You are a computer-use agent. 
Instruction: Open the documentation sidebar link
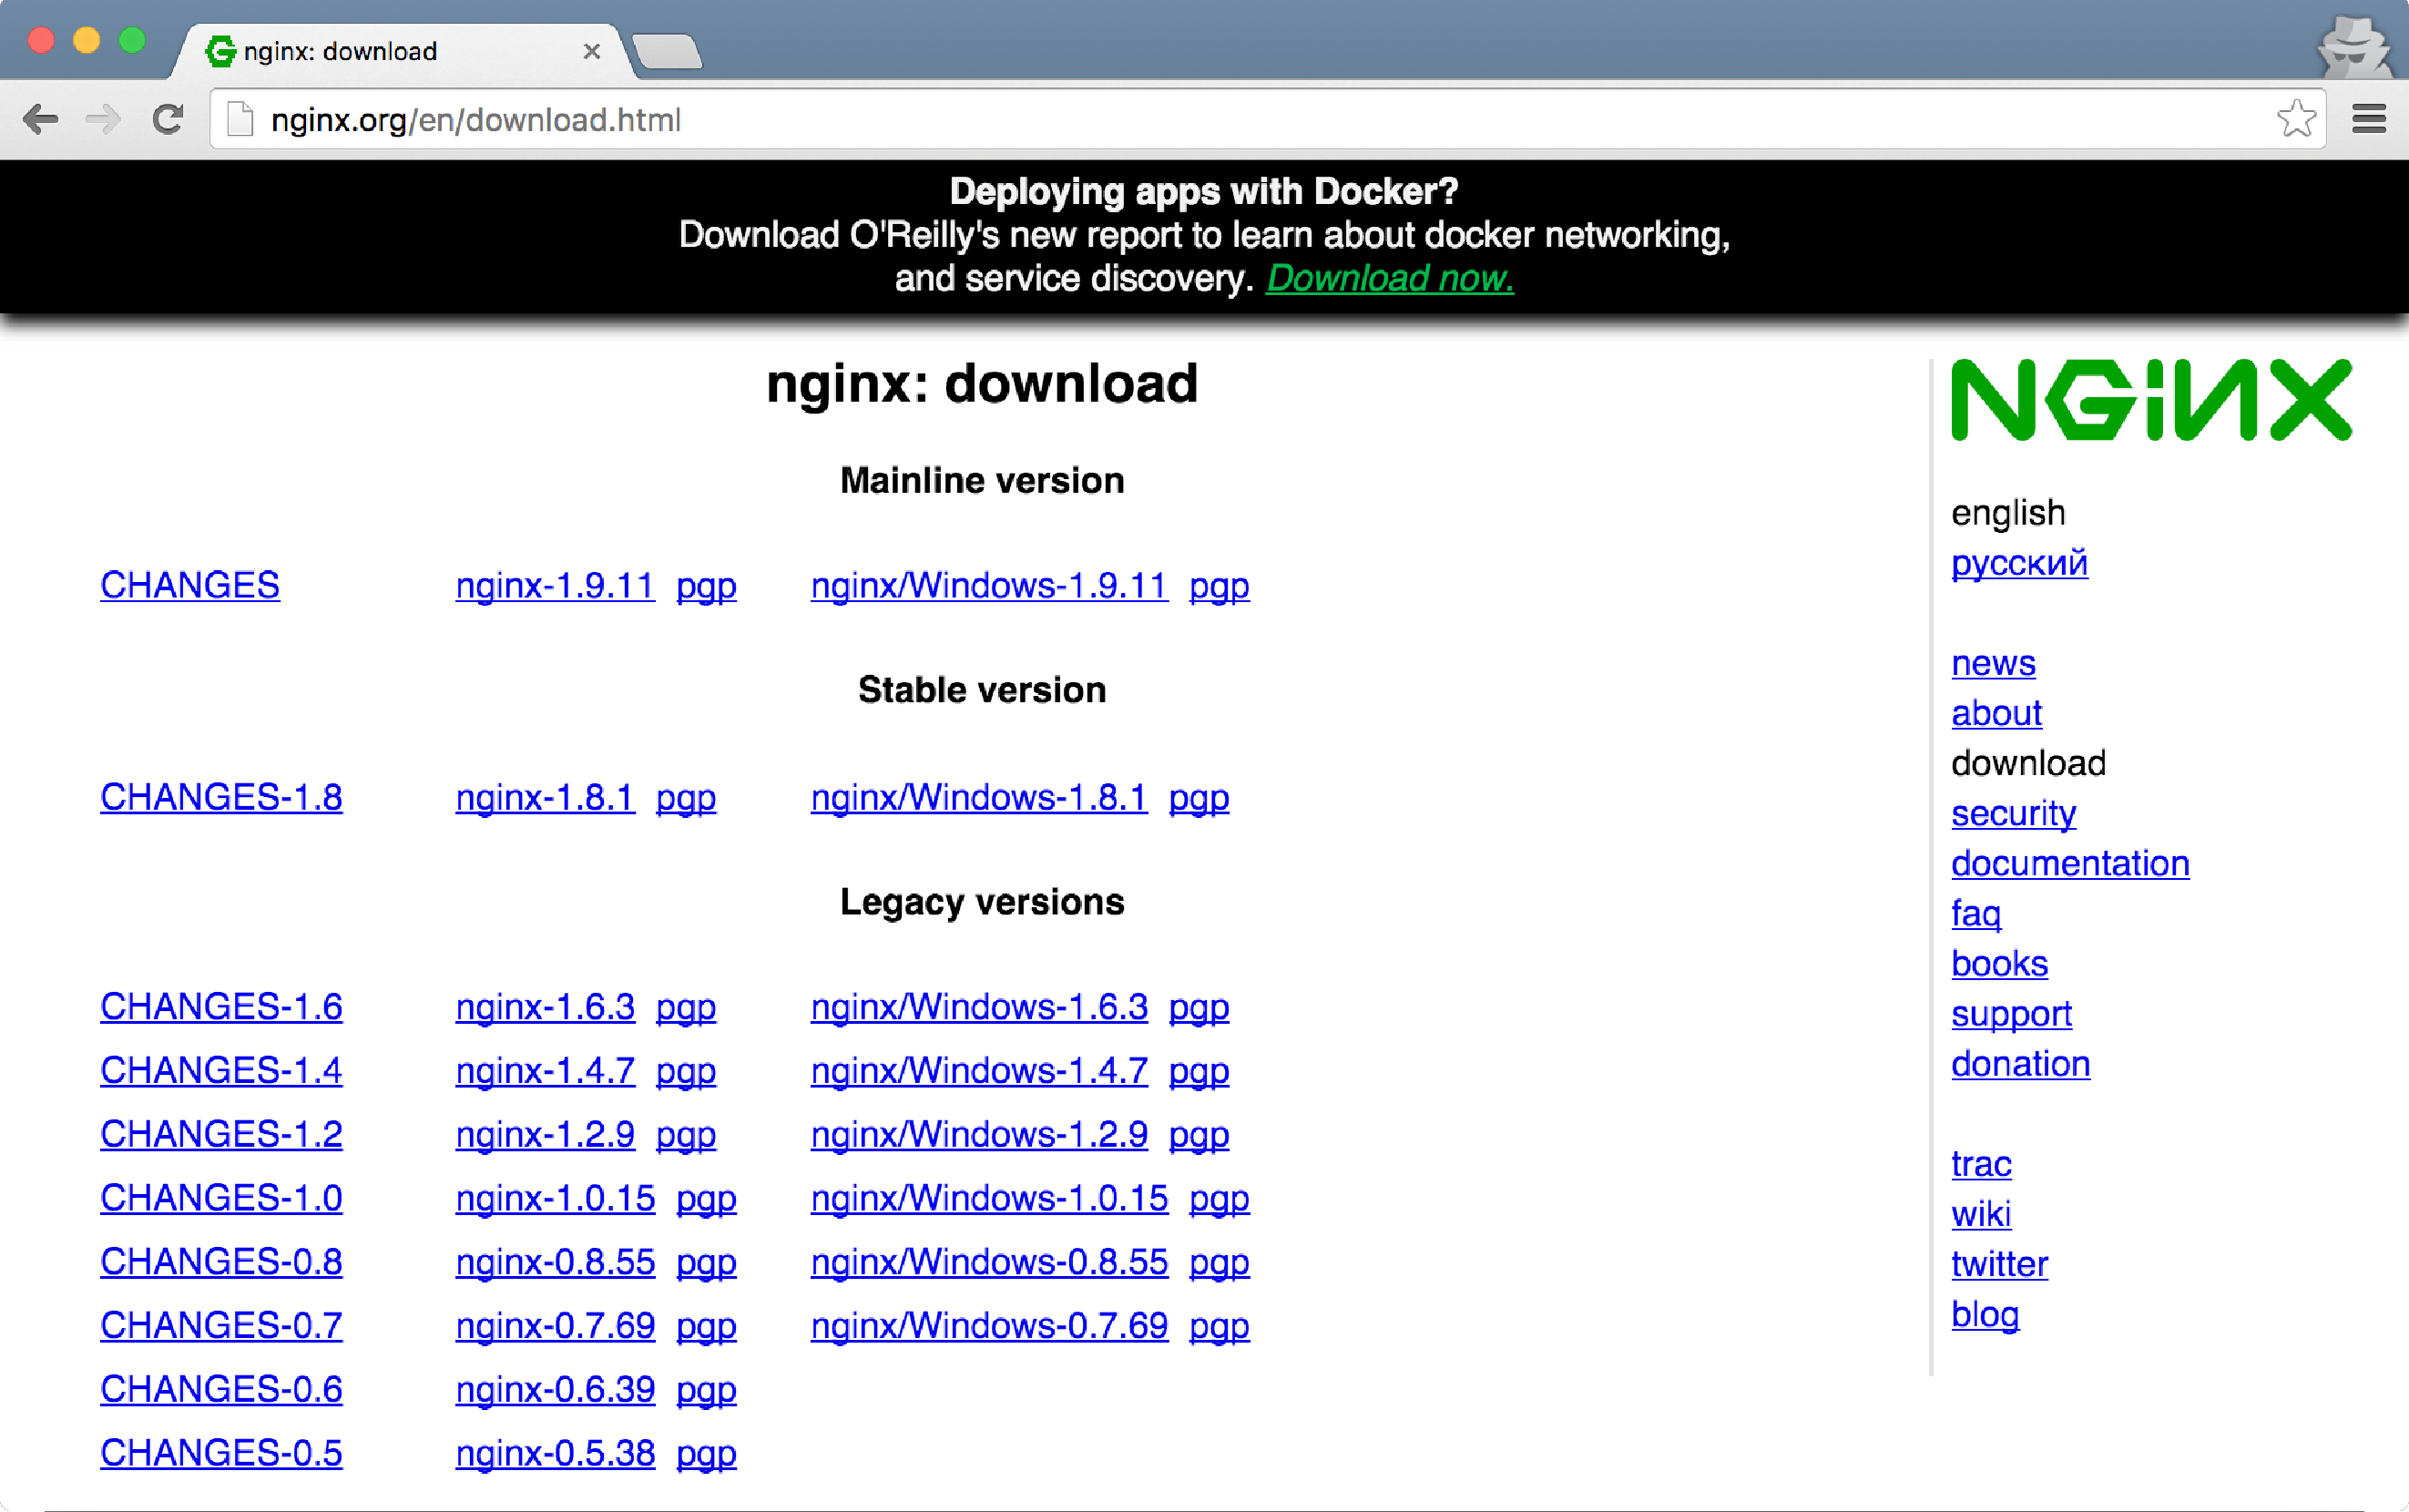click(x=2070, y=863)
